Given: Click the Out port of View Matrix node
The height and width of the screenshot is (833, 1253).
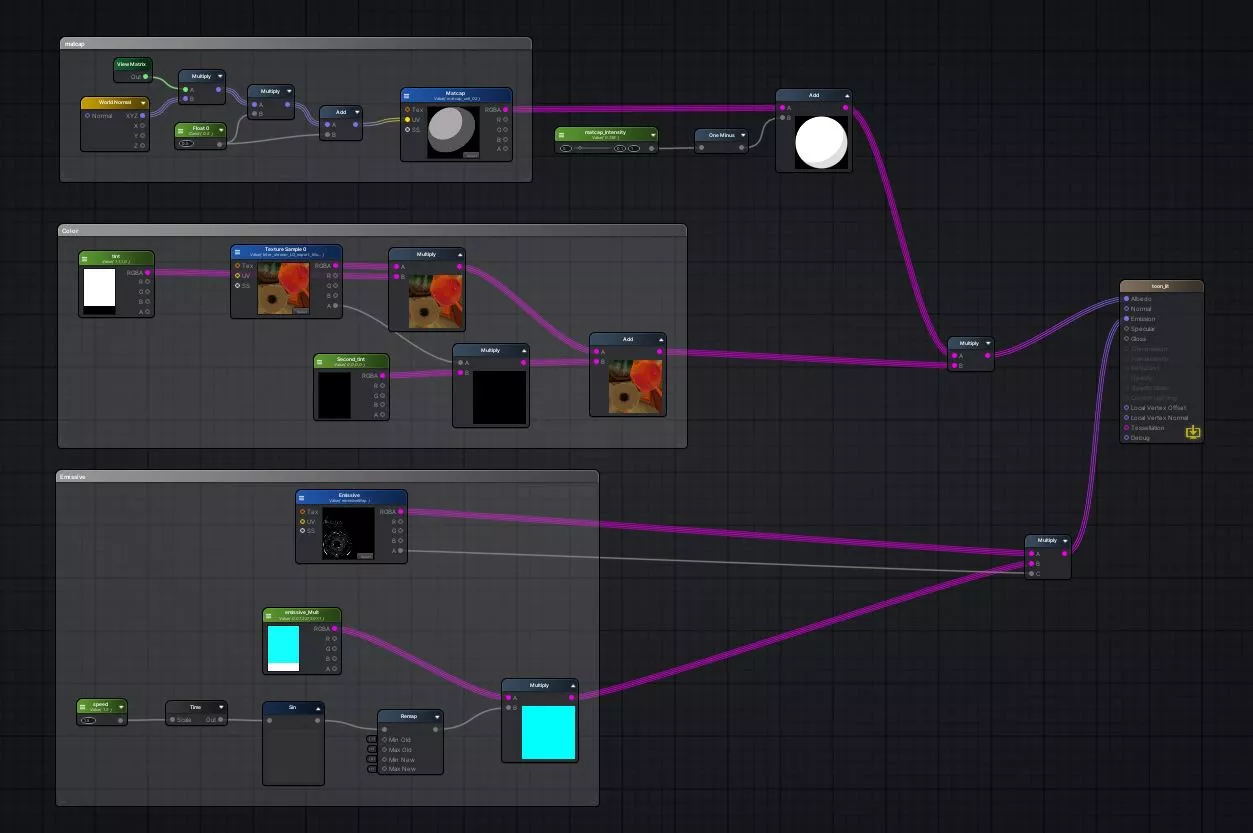Looking at the screenshot, I should point(146,76).
